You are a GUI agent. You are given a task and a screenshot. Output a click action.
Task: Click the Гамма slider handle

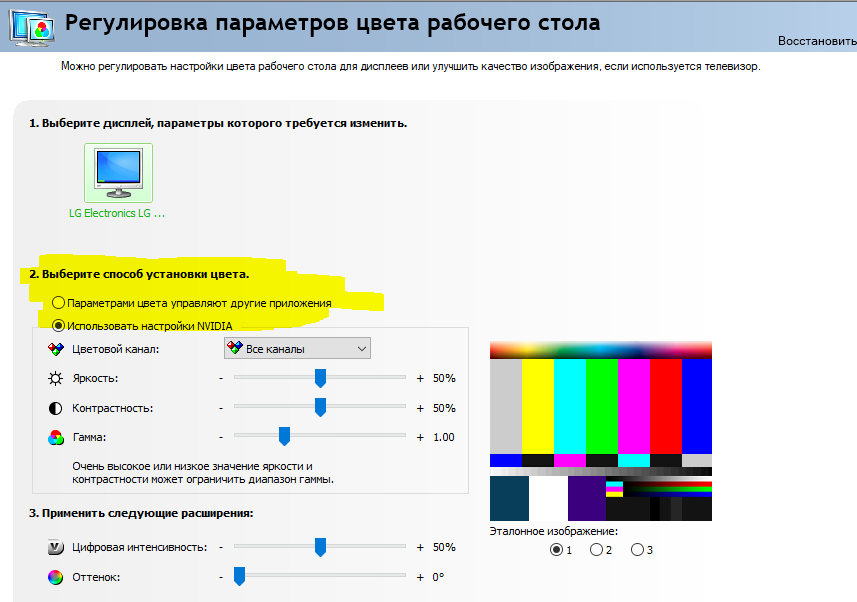tap(284, 437)
